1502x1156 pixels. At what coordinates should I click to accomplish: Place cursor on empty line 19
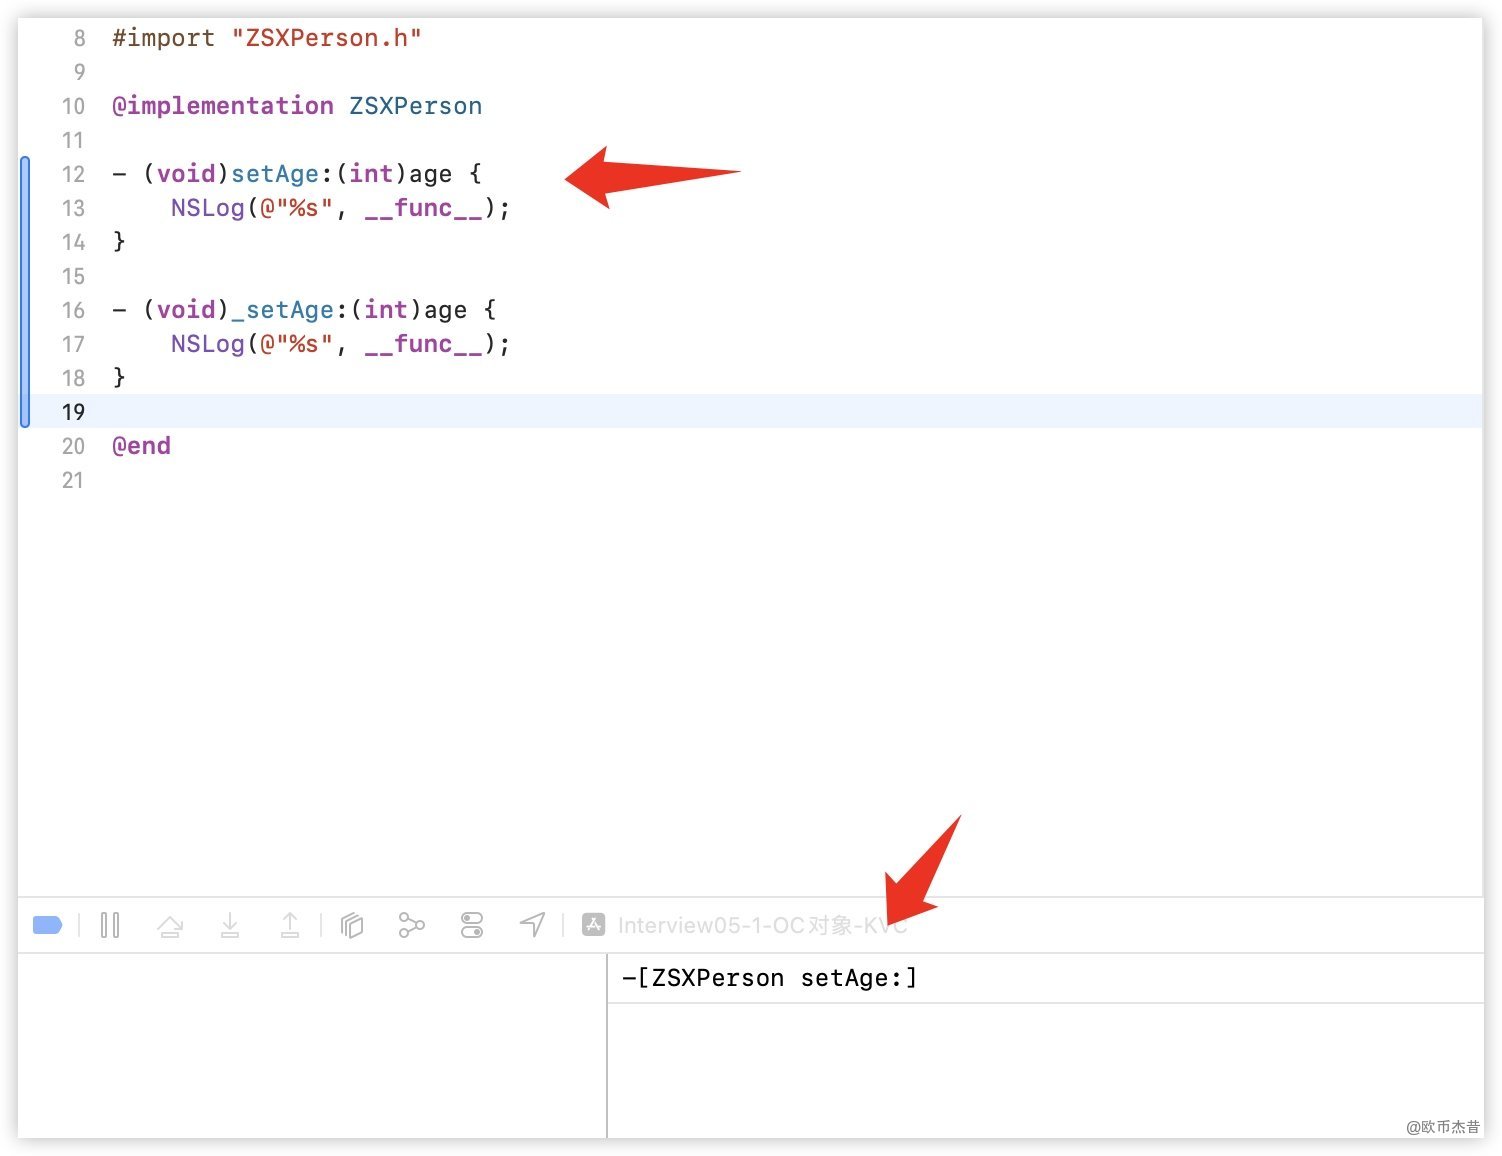pyautogui.click(x=600, y=412)
